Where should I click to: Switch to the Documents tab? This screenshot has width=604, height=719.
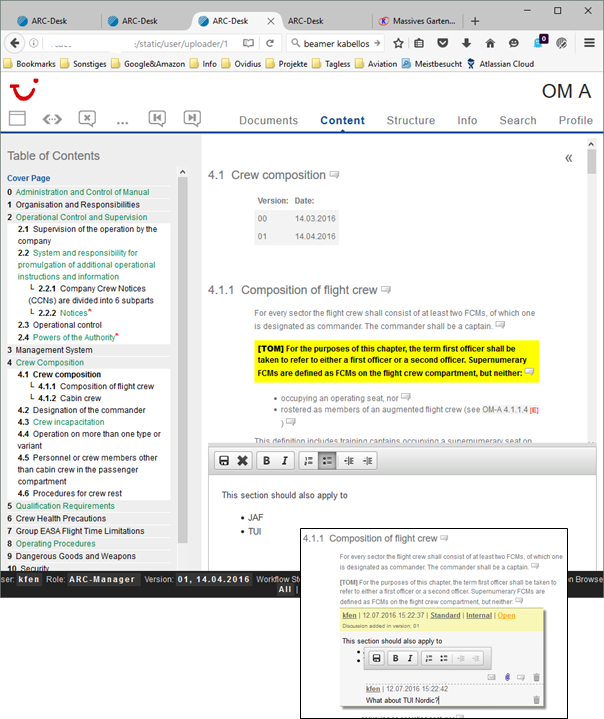[x=268, y=120]
